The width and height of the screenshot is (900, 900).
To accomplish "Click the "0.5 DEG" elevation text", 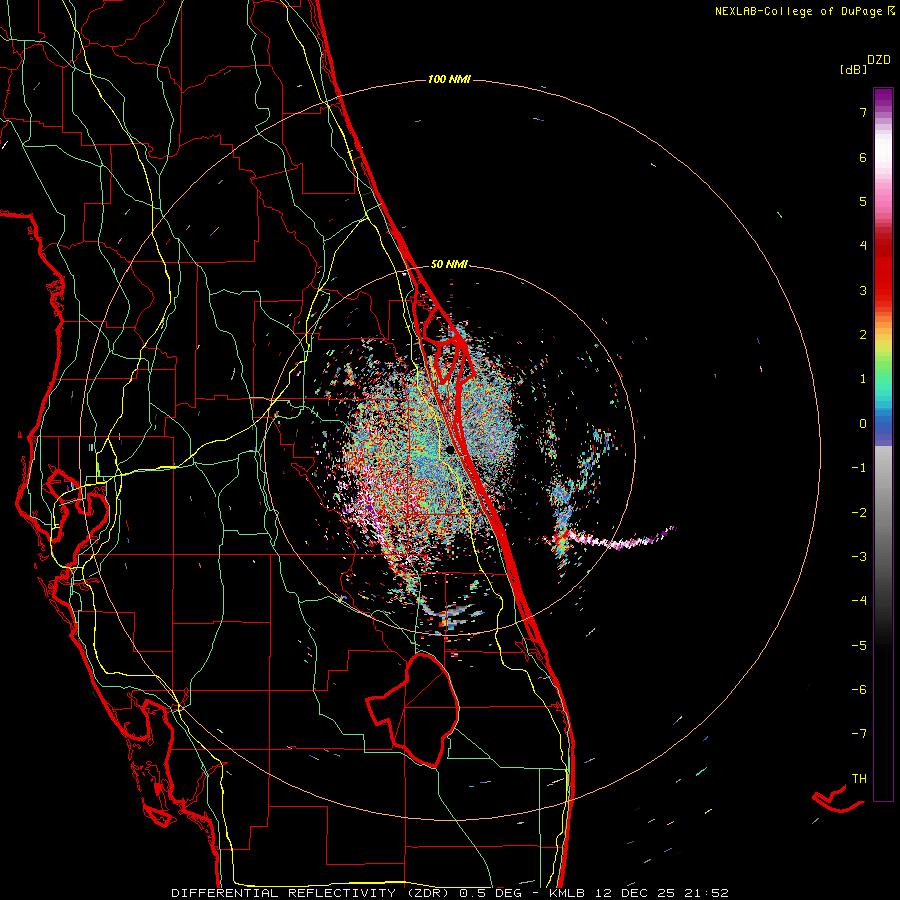I will tap(490, 893).
